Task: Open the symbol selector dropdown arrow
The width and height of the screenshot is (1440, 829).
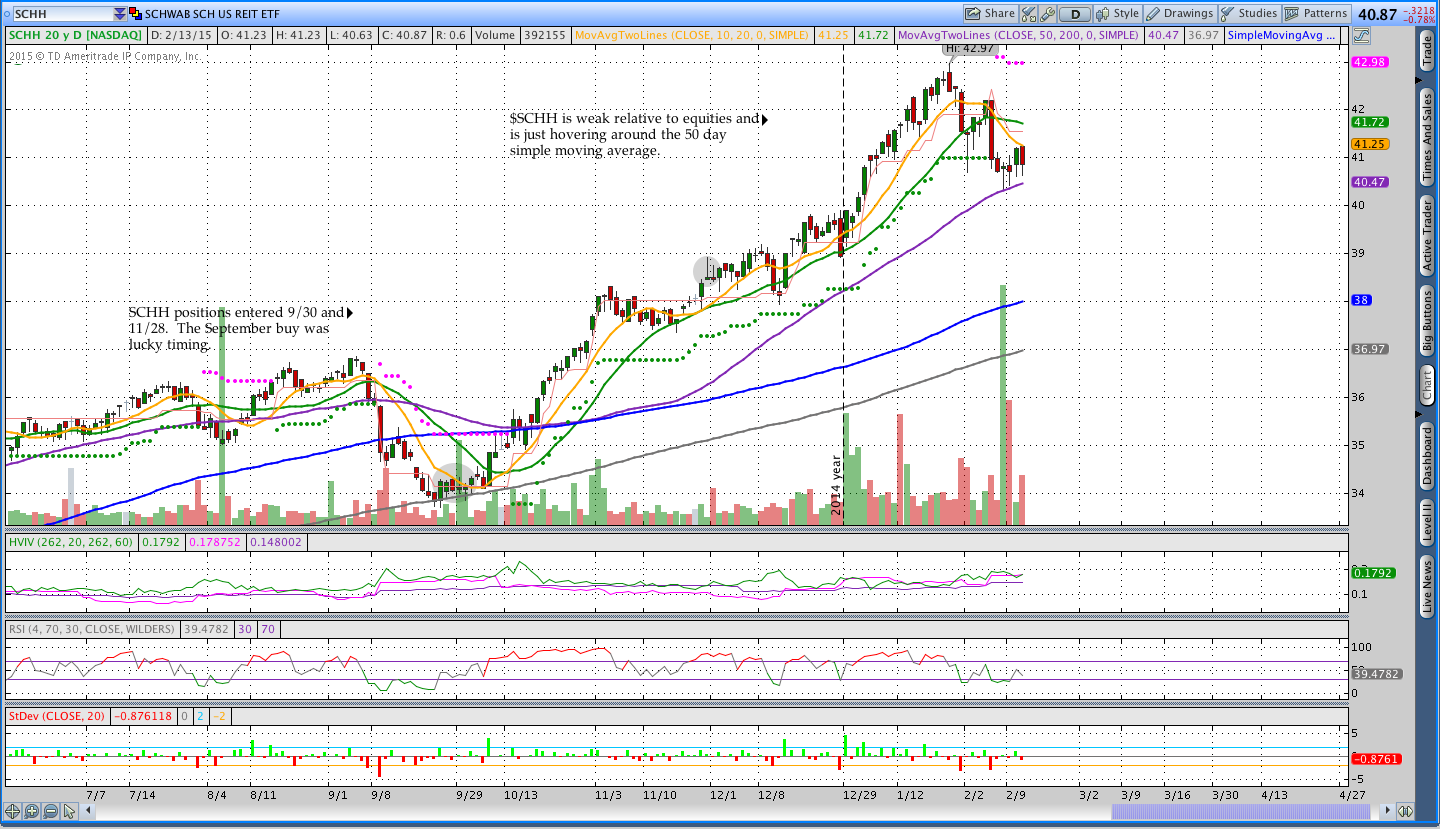Action: [120, 14]
